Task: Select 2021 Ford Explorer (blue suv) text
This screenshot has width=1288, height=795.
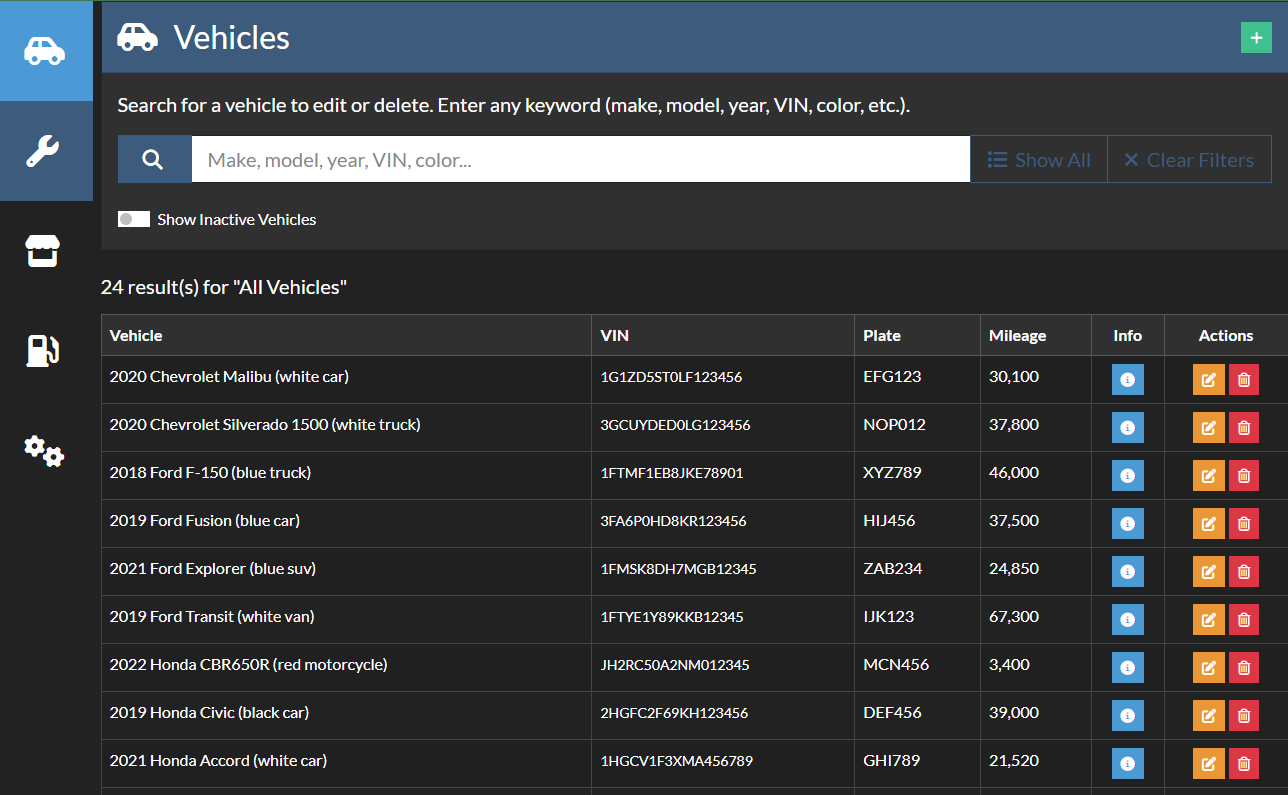Action: [x=213, y=569]
